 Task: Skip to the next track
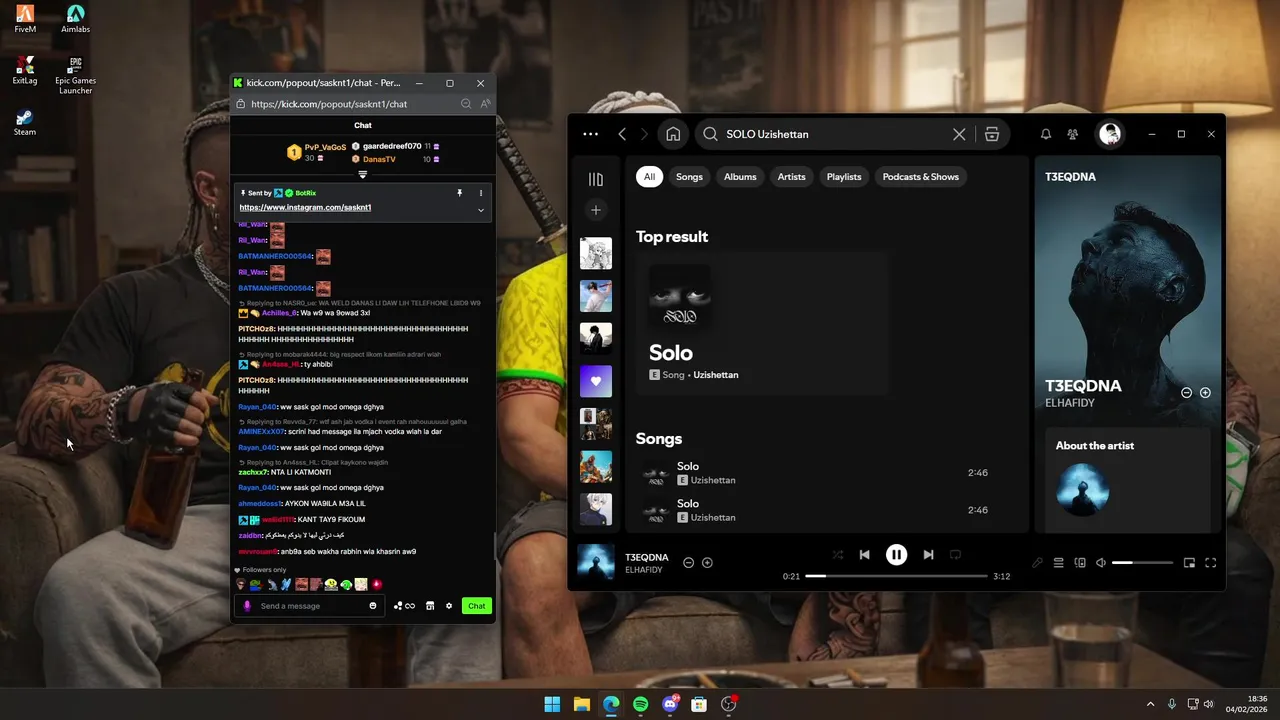click(928, 555)
